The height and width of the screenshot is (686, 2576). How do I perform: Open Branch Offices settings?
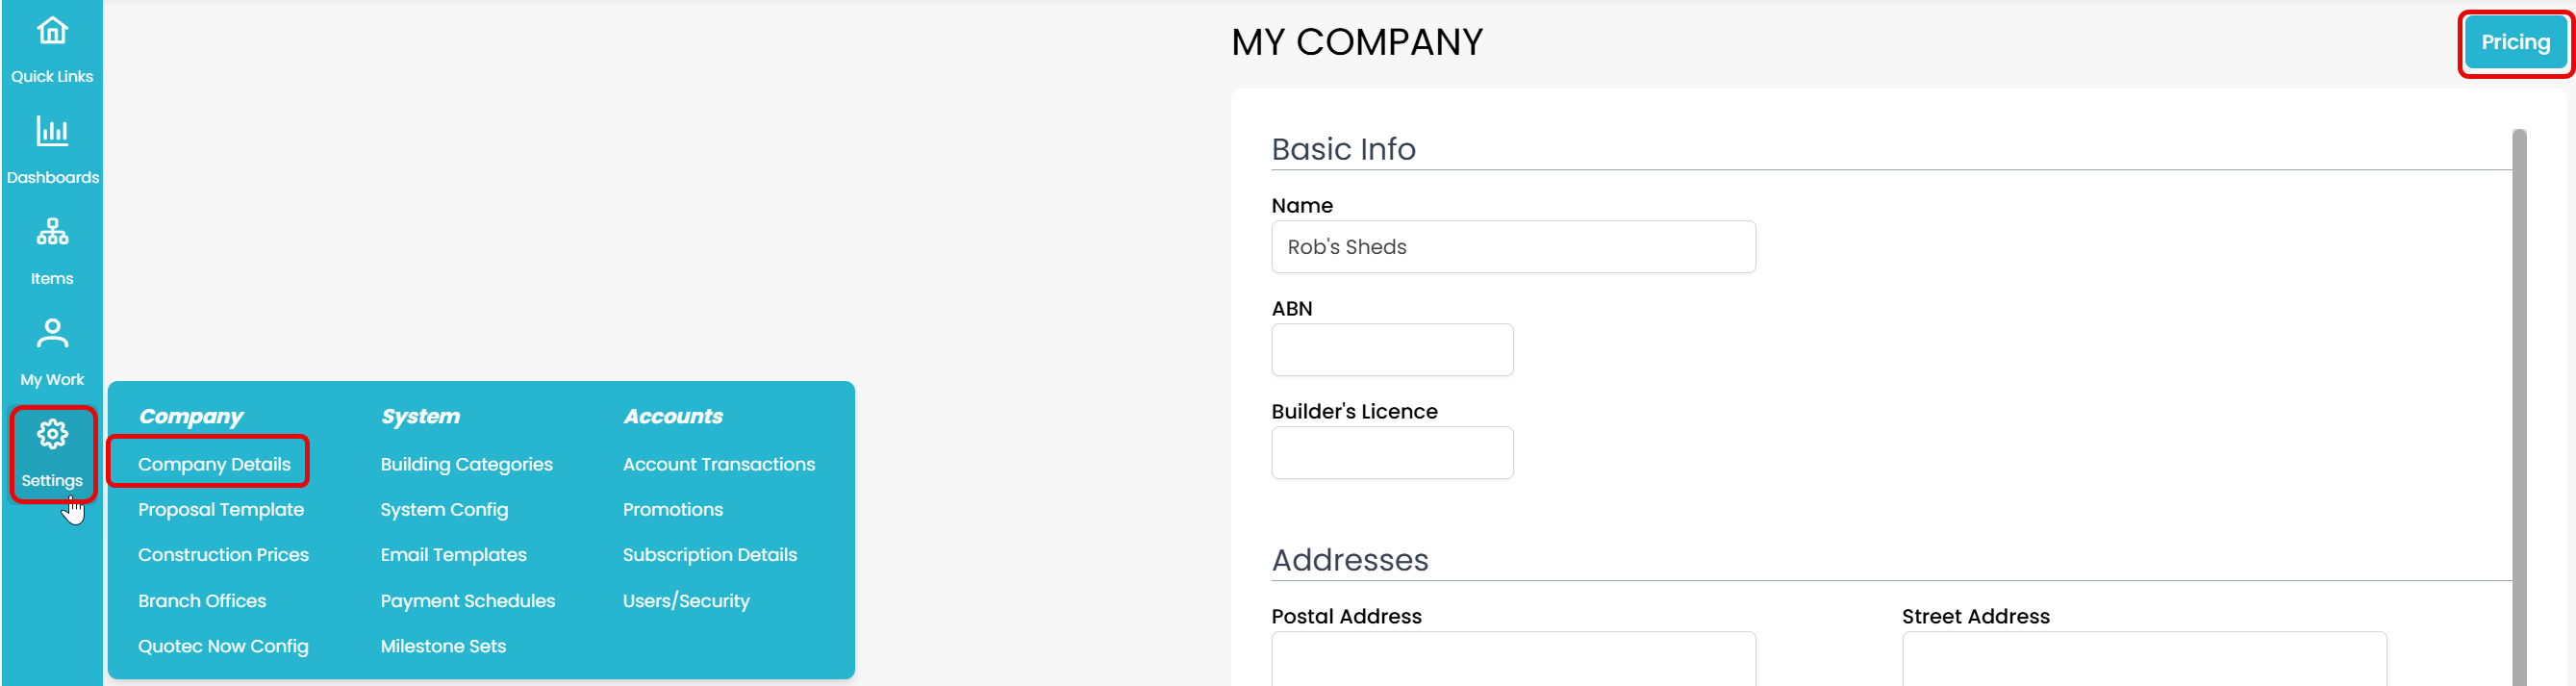point(202,601)
